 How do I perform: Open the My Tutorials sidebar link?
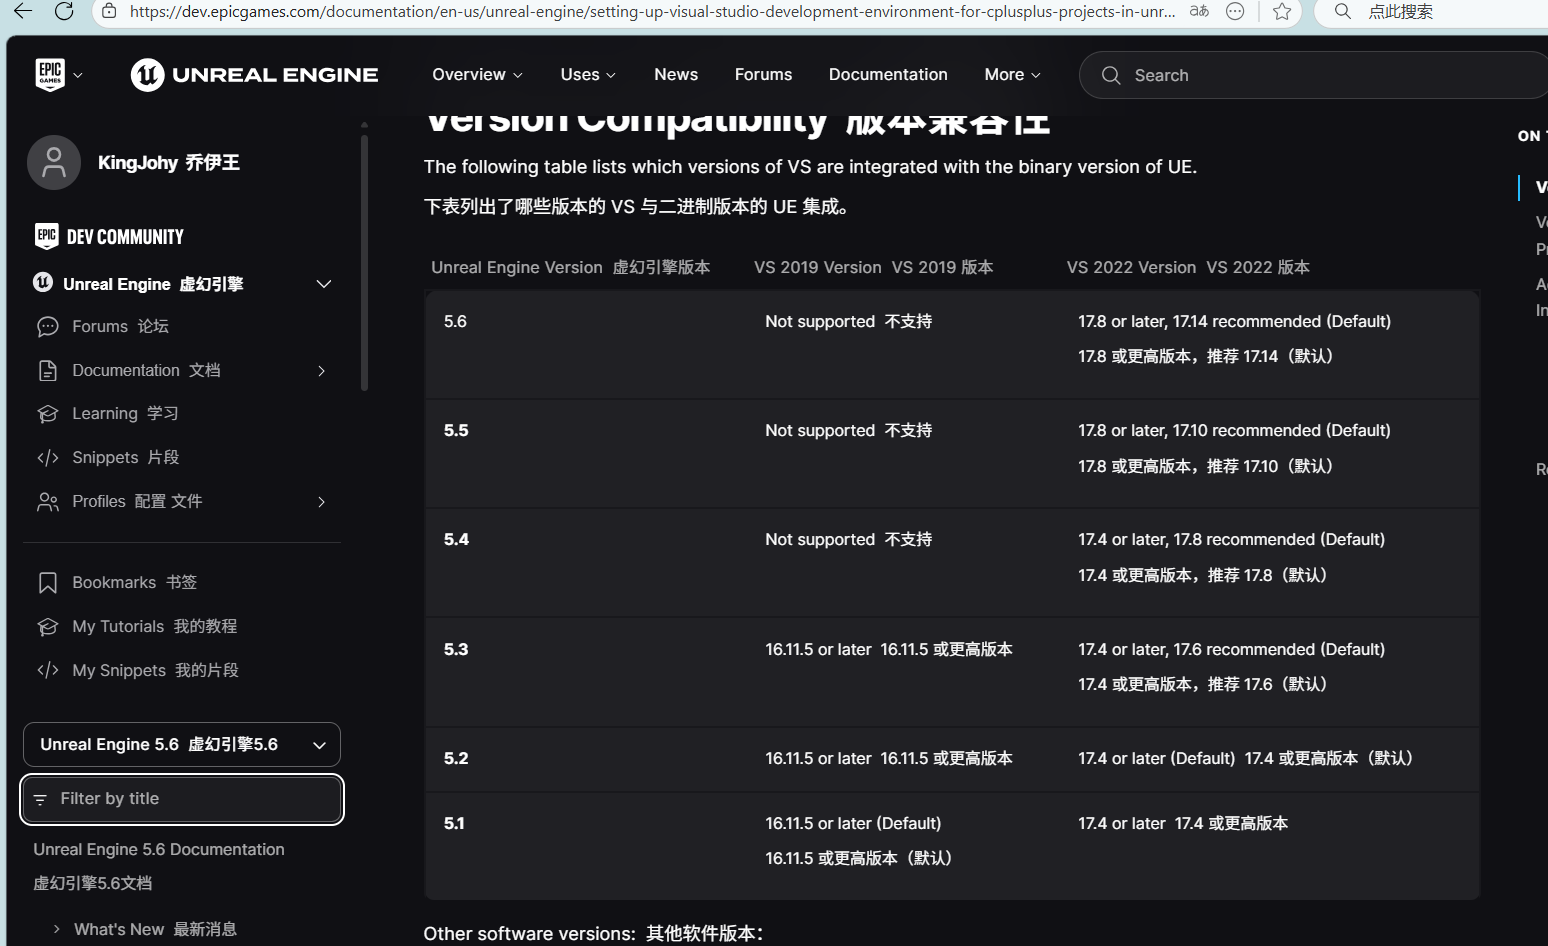point(154,627)
